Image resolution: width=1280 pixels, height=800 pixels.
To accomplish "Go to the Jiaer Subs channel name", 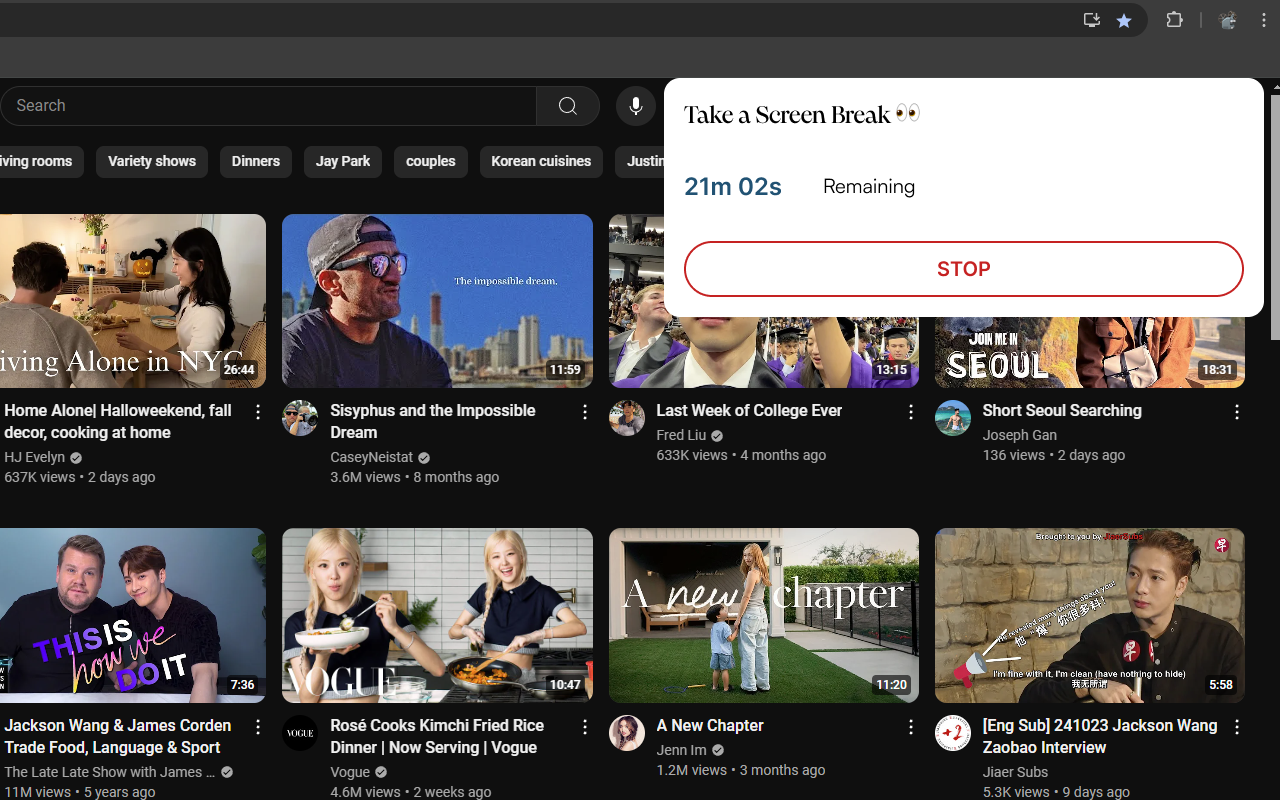I will pyautogui.click(x=1015, y=772).
